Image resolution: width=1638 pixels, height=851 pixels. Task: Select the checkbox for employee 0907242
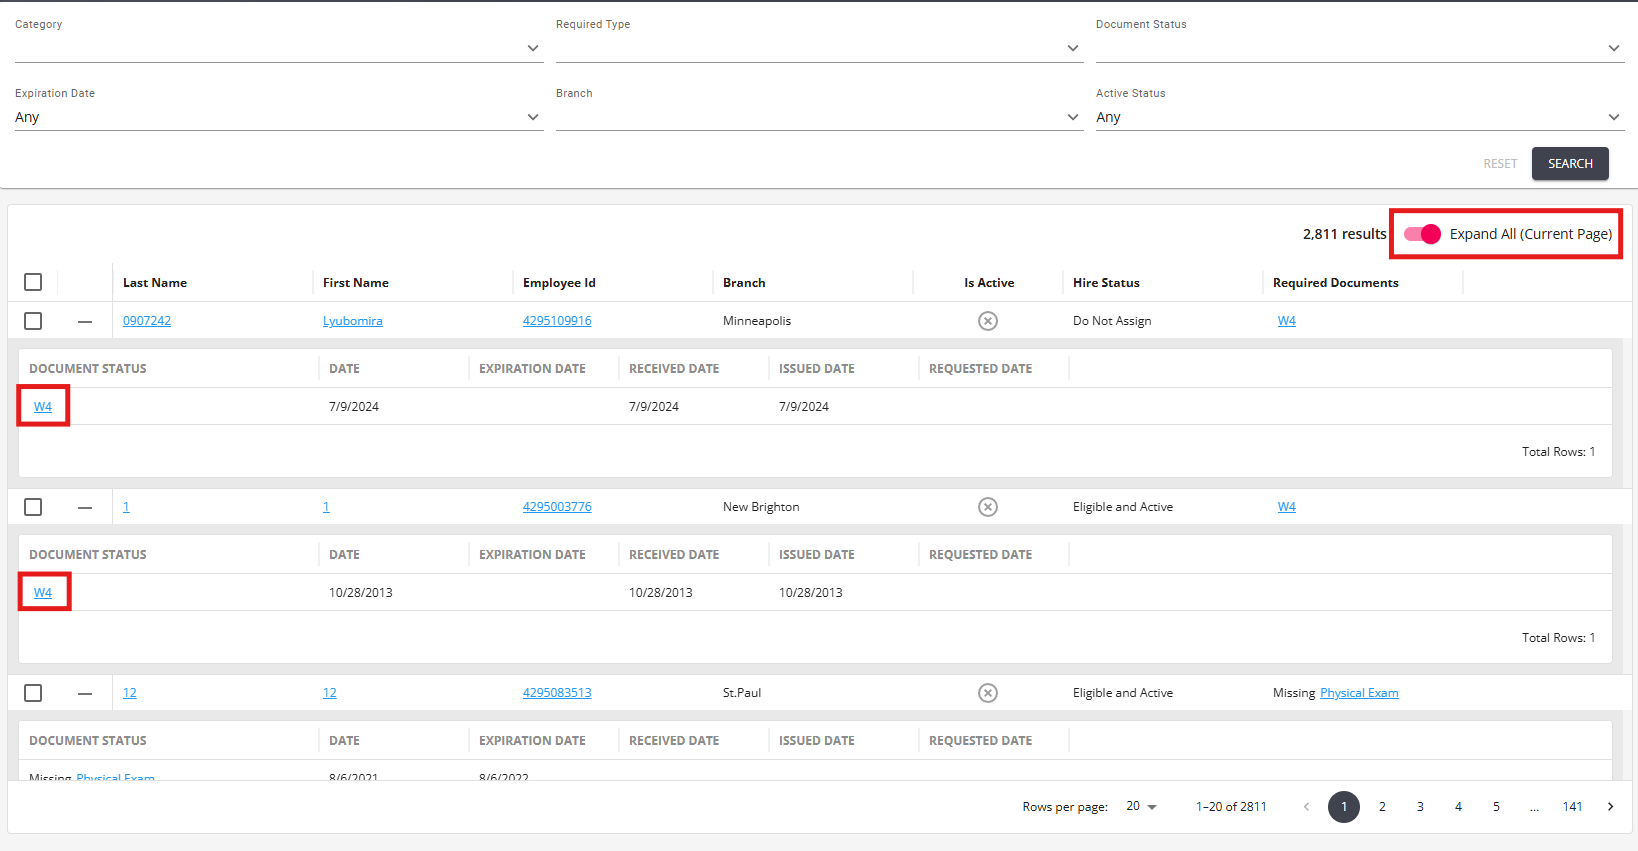pos(33,321)
